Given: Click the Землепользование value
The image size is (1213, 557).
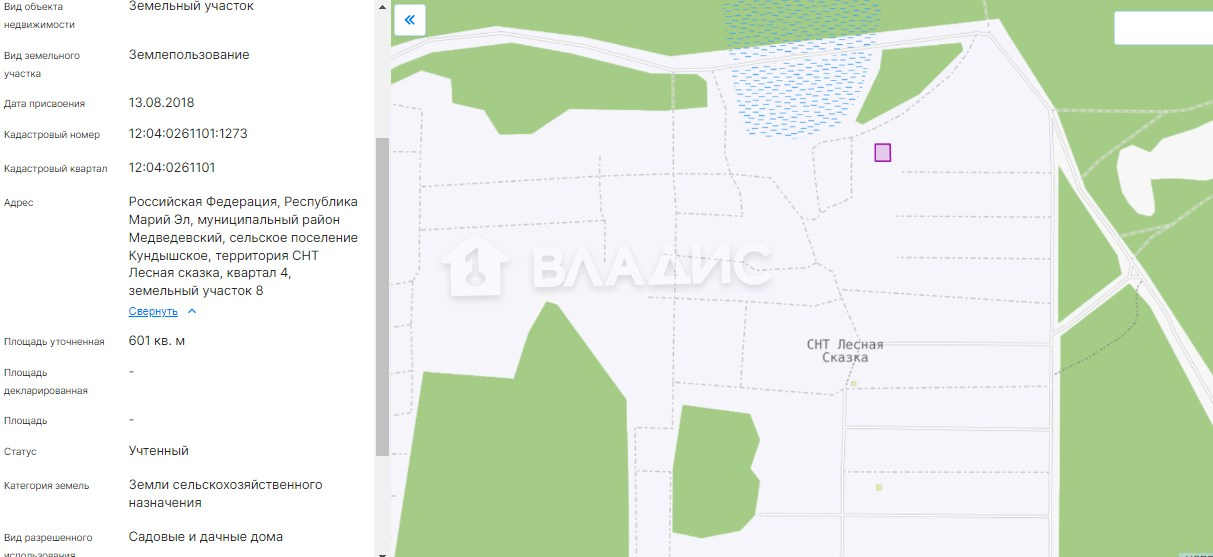Looking at the screenshot, I should [189, 55].
